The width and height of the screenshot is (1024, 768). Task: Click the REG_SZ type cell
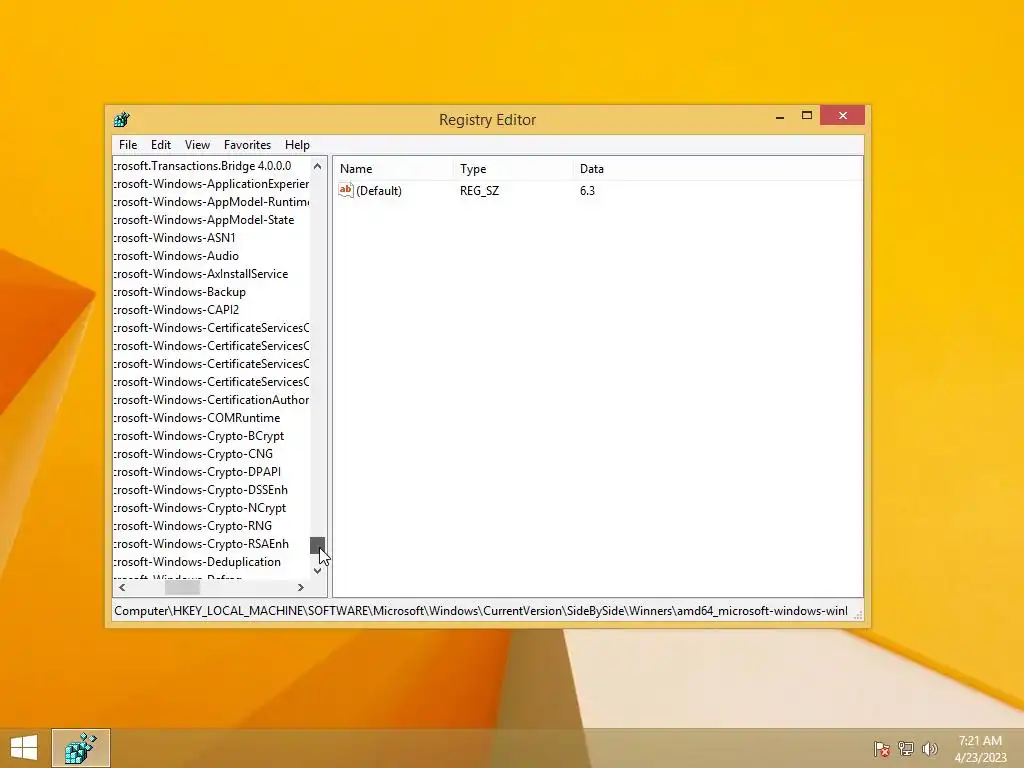pyautogui.click(x=479, y=191)
